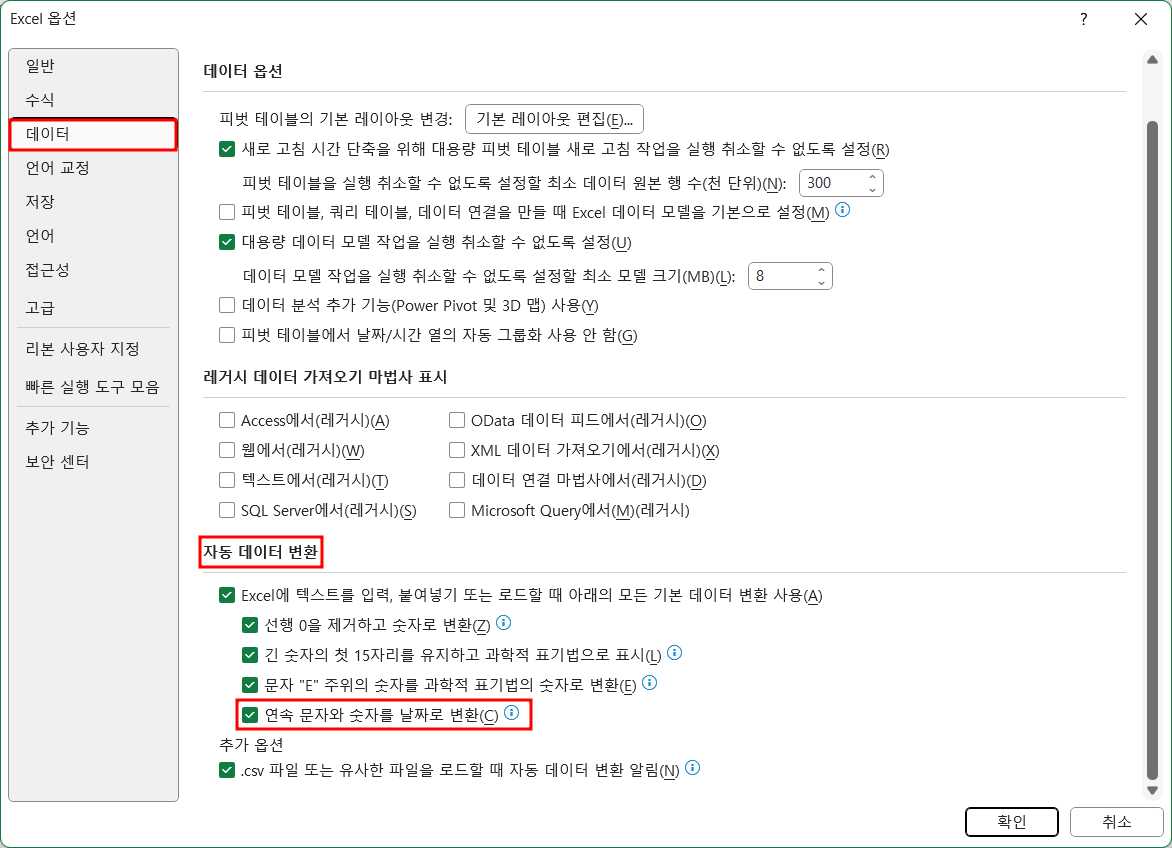
Task: Enable SQL Server에서(레거시) checkbox
Action: click(x=227, y=510)
